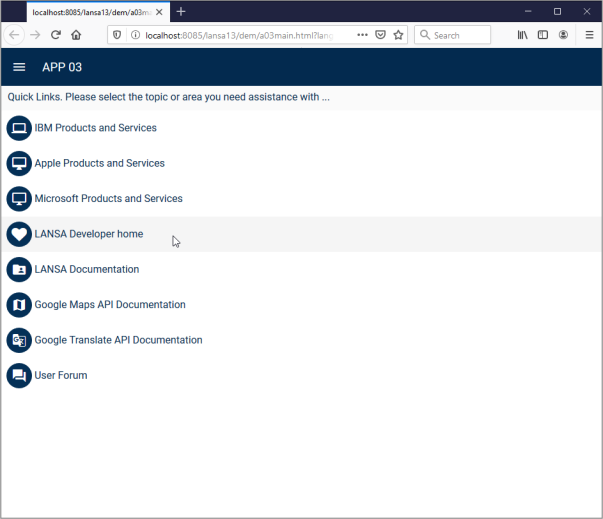Open the Library panel icon

click(522, 35)
